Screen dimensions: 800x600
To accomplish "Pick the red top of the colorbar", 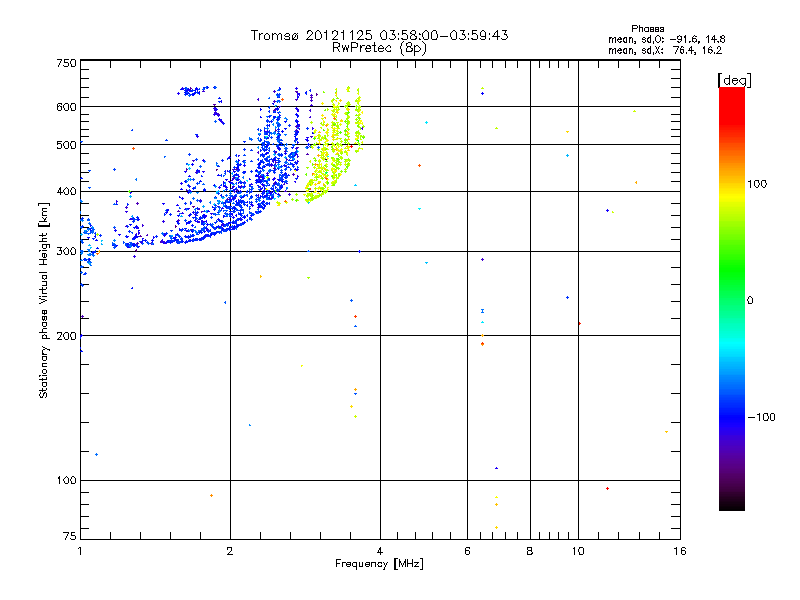I will tap(731, 93).
